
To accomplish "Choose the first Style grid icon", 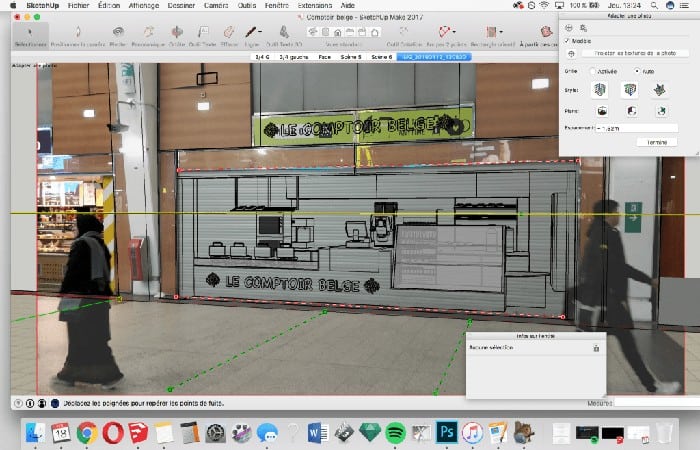I will tap(600, 90).
